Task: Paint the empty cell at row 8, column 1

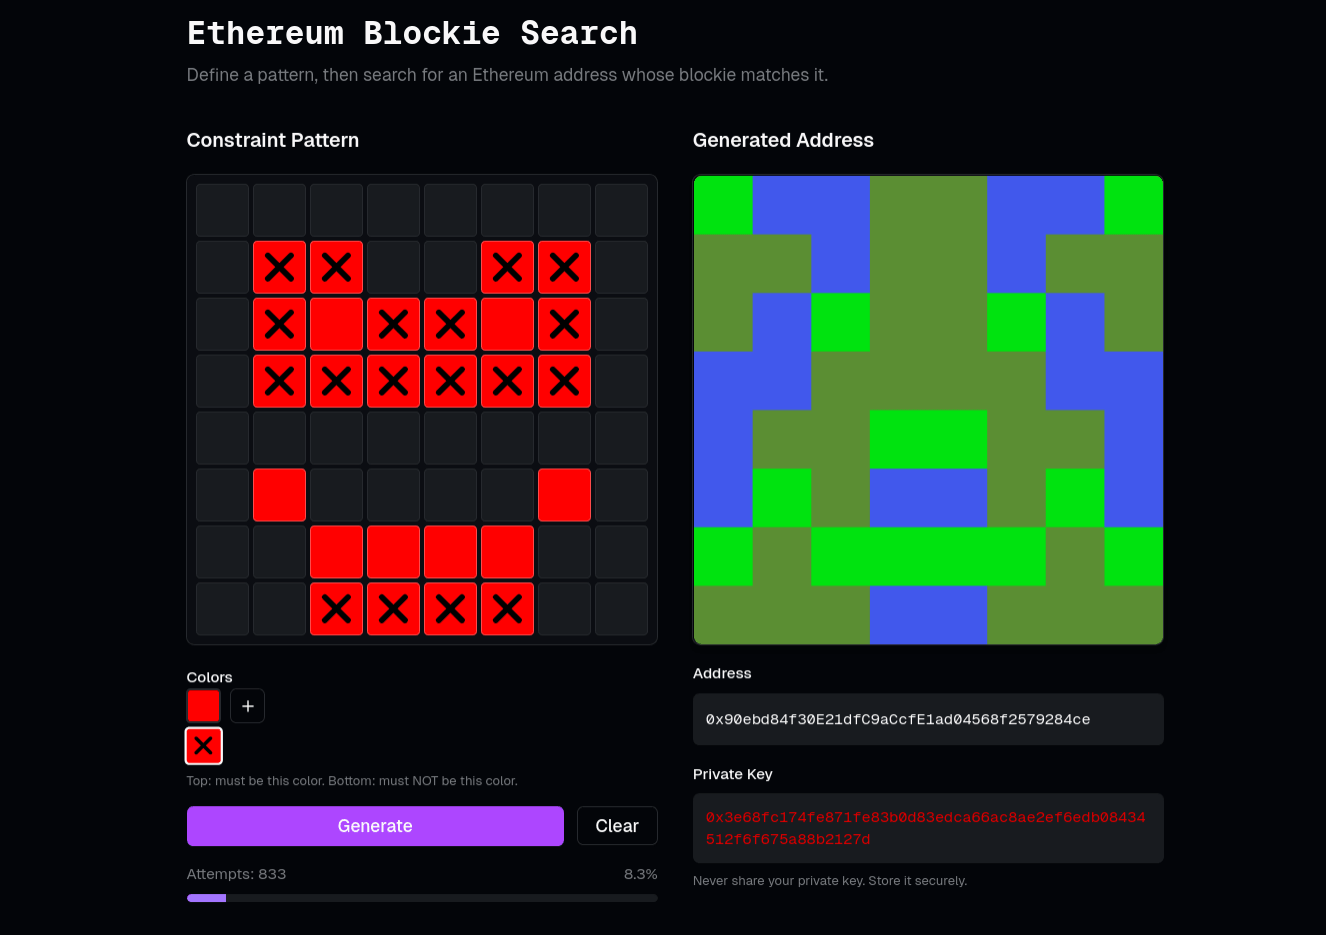Action: (222, 609)
